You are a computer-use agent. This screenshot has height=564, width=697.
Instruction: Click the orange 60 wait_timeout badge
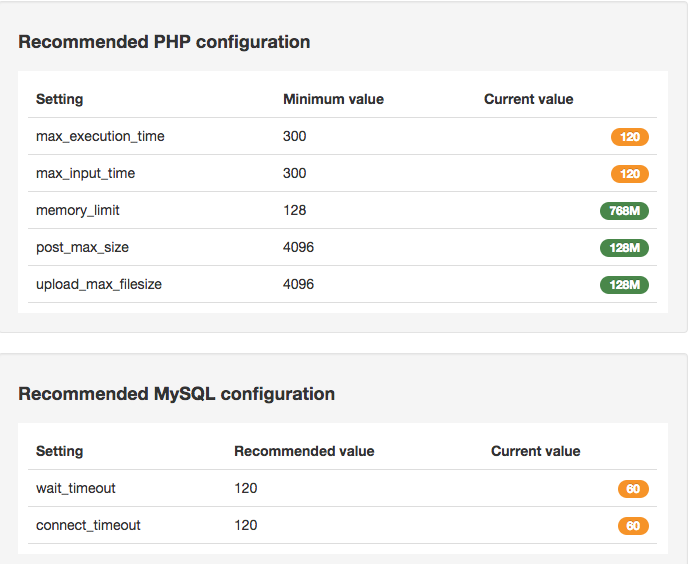pyautogui.click(x=633, y=489)
